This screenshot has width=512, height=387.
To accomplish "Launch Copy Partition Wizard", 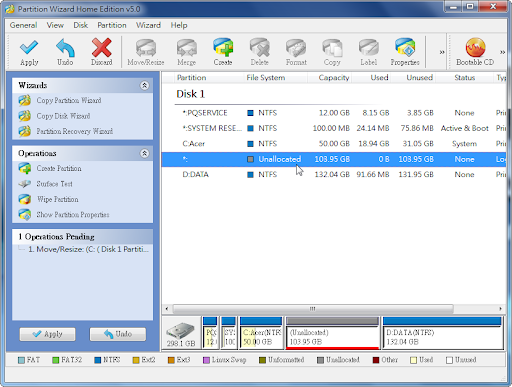I will pos(69,100).
